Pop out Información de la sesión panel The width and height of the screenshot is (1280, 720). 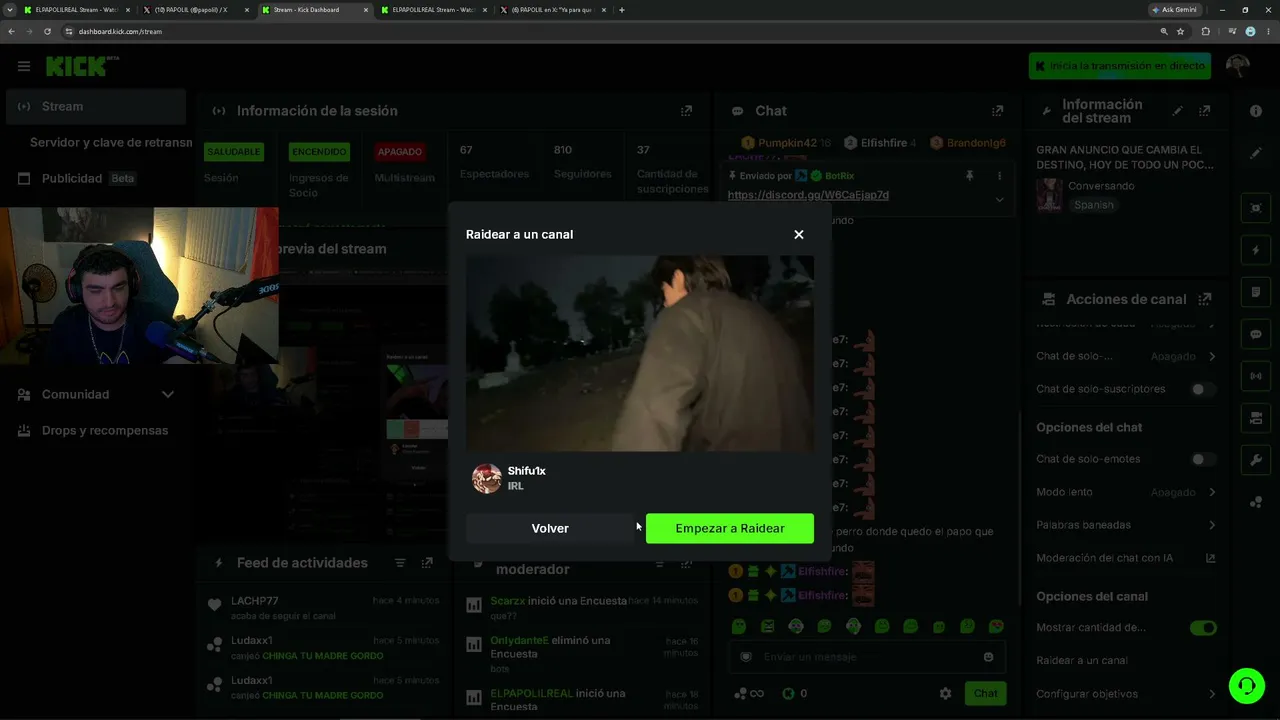coord(686,111)
